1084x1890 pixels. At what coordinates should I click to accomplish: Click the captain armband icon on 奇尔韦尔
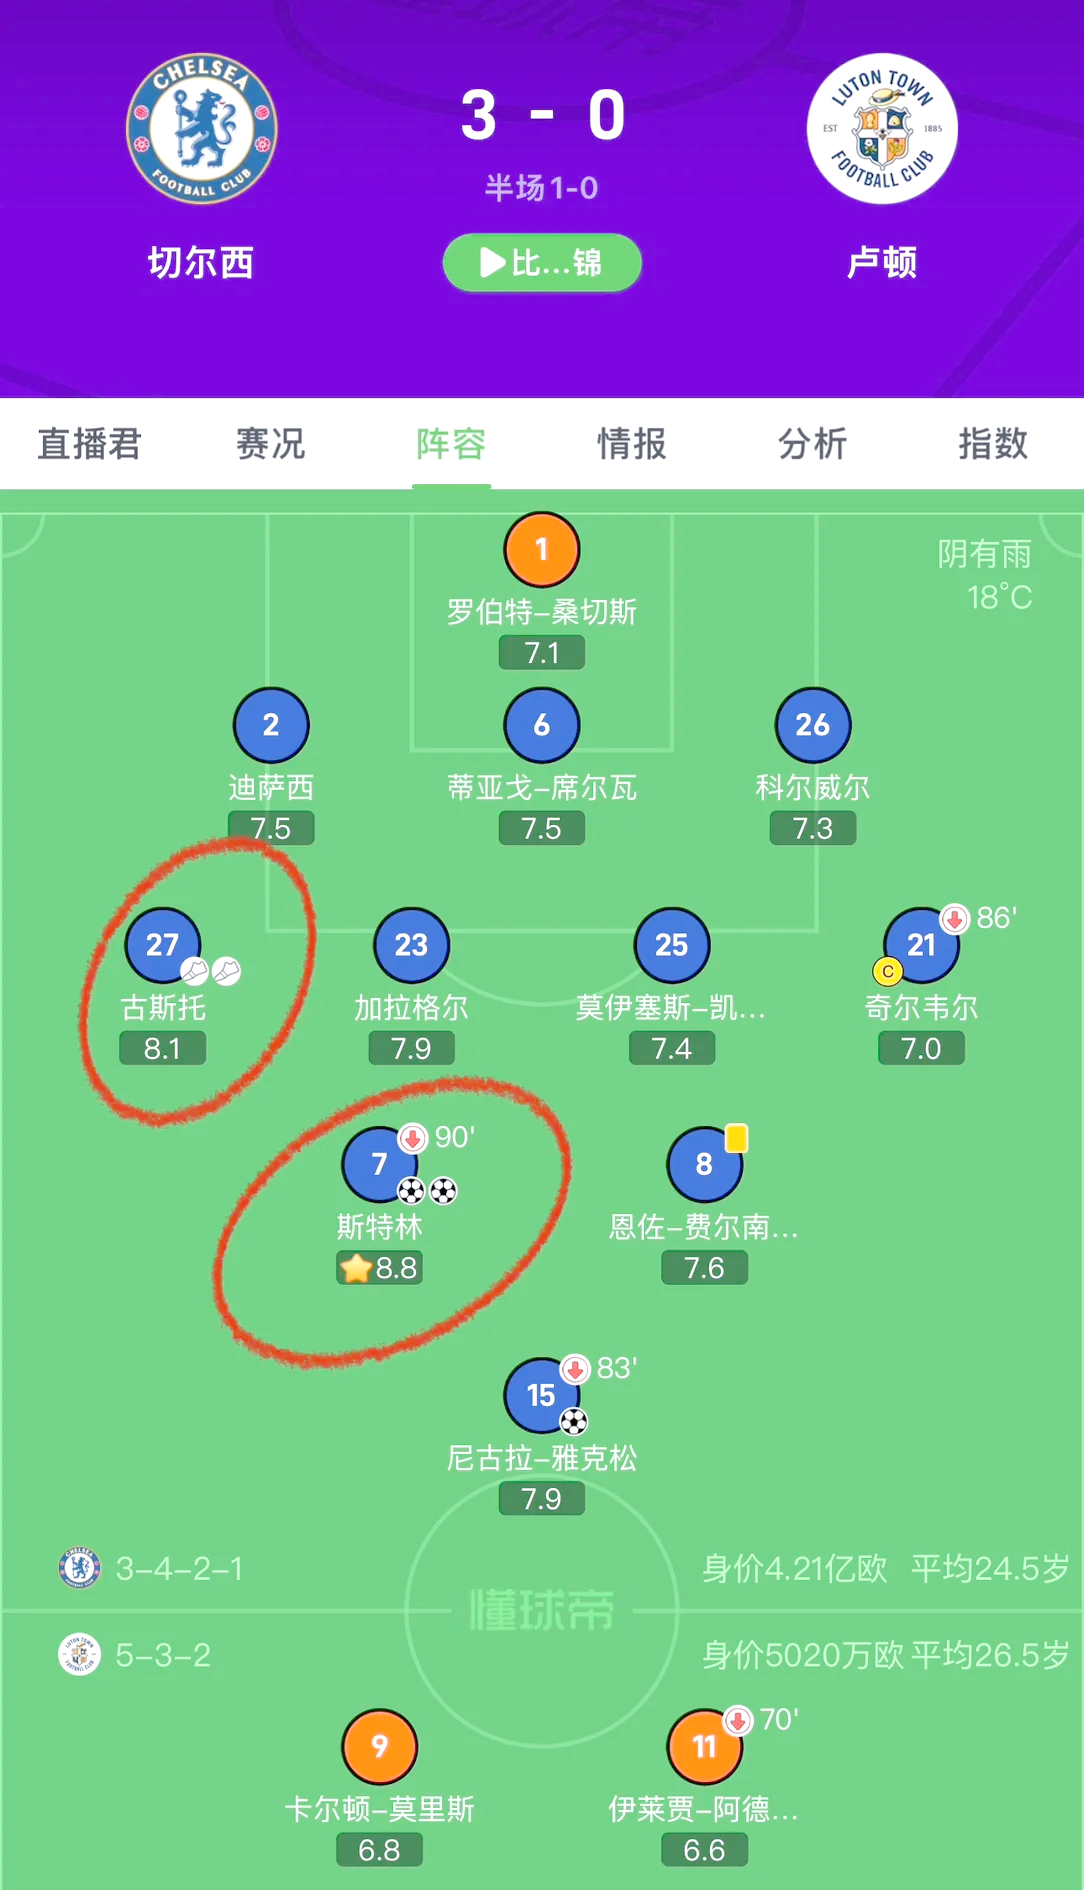[889, 971]
